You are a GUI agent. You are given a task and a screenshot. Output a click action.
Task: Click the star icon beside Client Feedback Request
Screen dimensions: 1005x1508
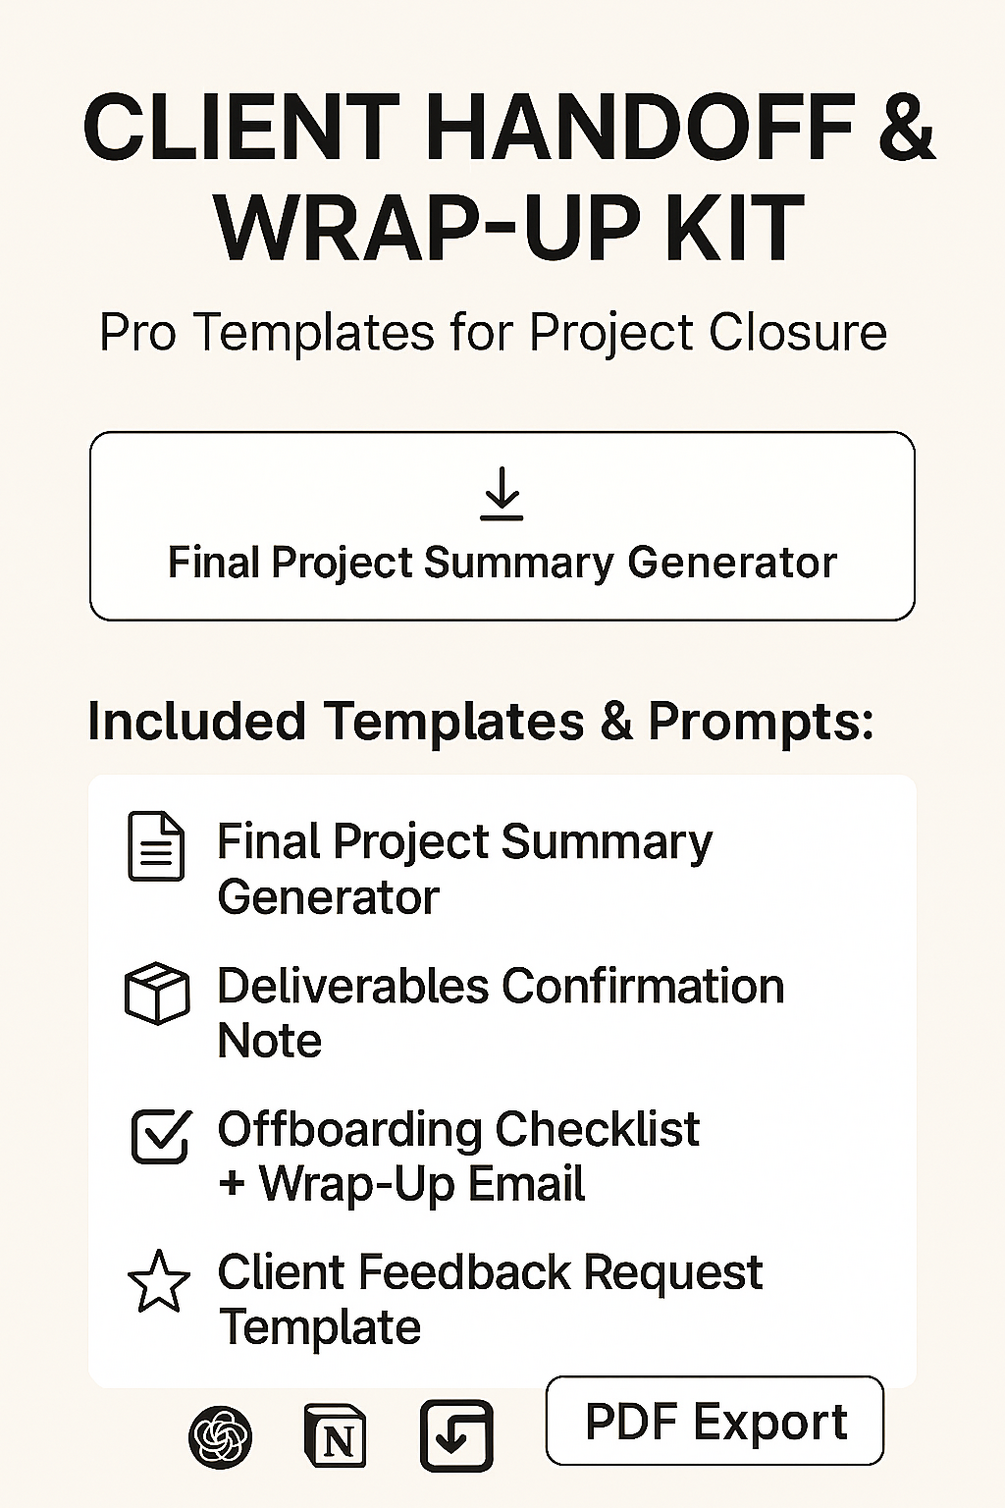coord(158,1281)
